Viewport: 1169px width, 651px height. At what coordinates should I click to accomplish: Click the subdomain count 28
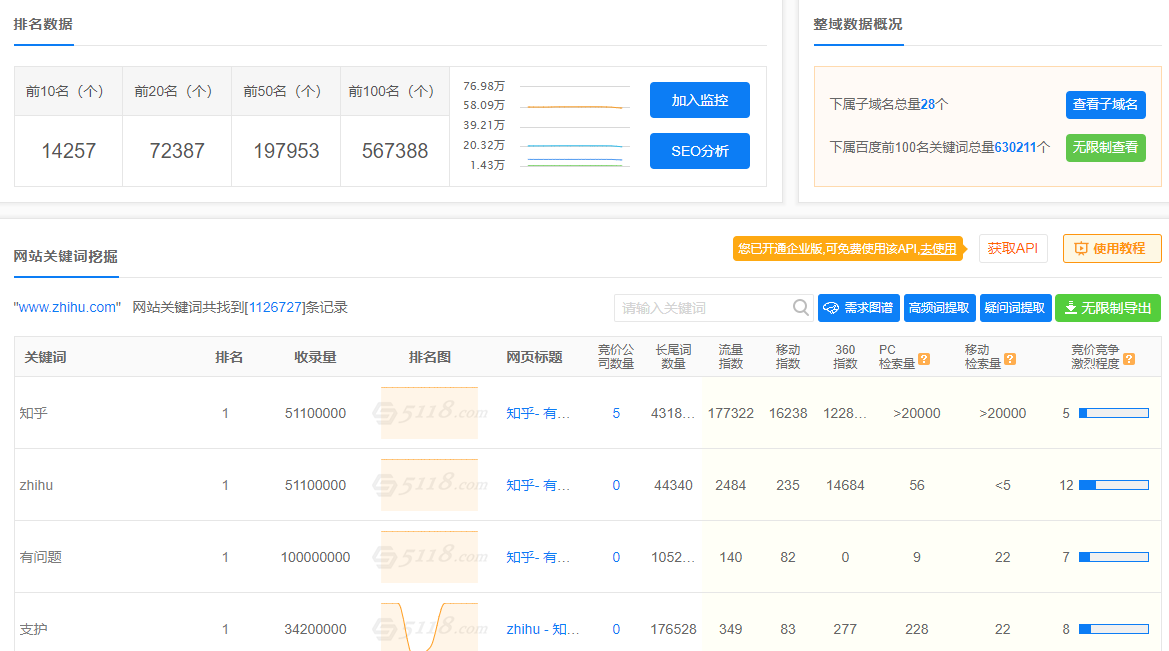[x=927, y=104]
